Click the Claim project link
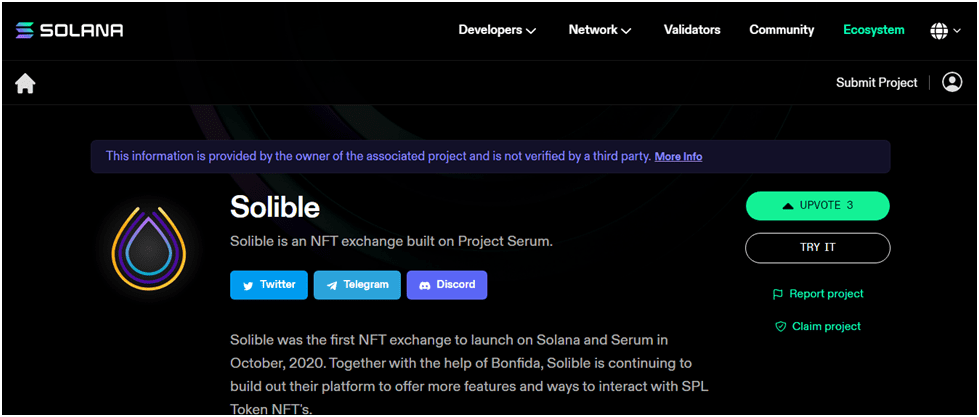 818,326
